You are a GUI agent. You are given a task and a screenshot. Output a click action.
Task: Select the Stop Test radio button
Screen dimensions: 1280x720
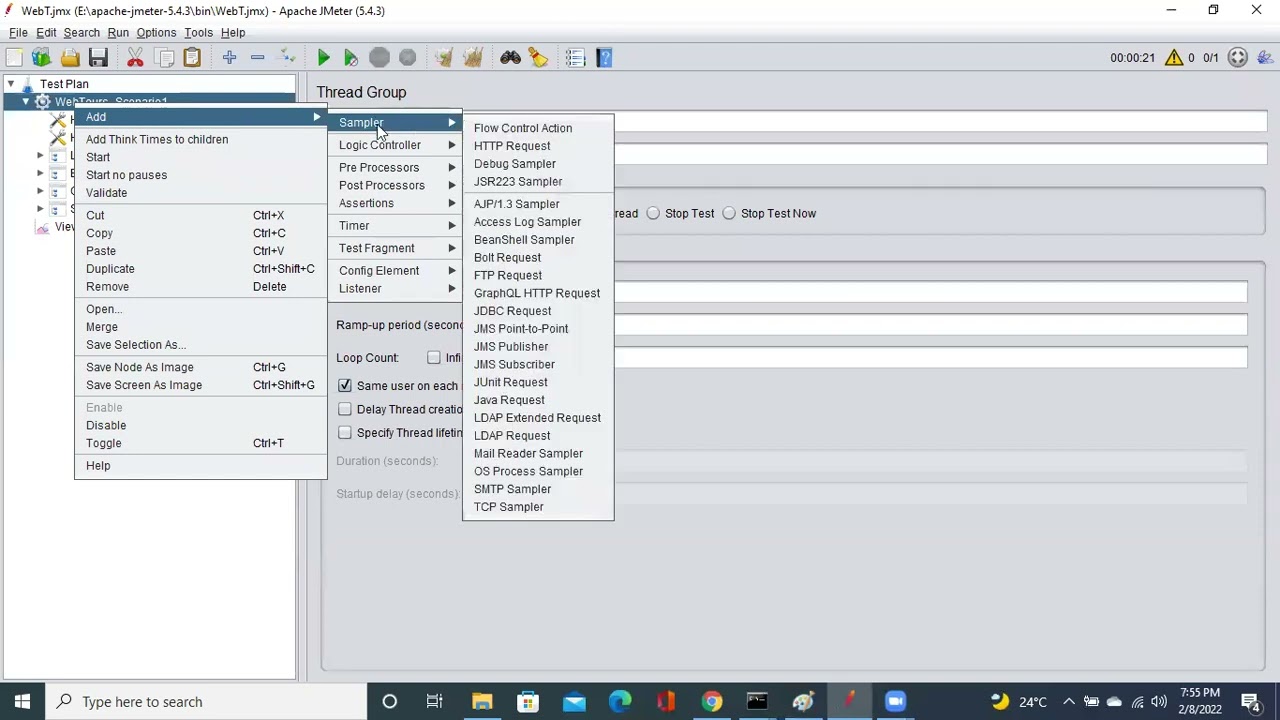653,213
